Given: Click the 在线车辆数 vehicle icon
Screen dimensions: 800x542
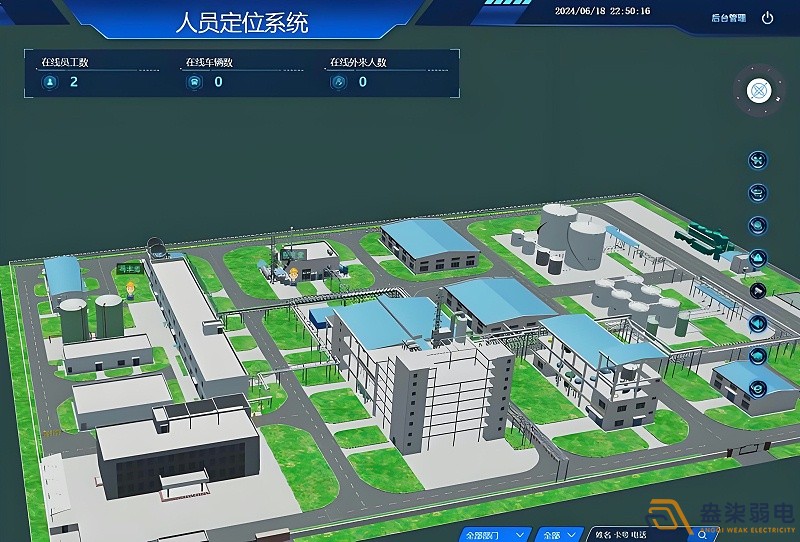Looking at the screenshot, I should (193, 82).
